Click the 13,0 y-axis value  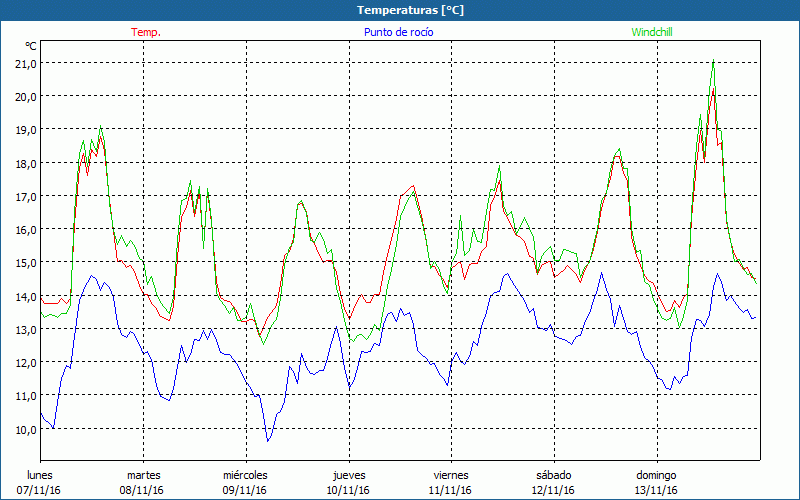pos(23,329)
